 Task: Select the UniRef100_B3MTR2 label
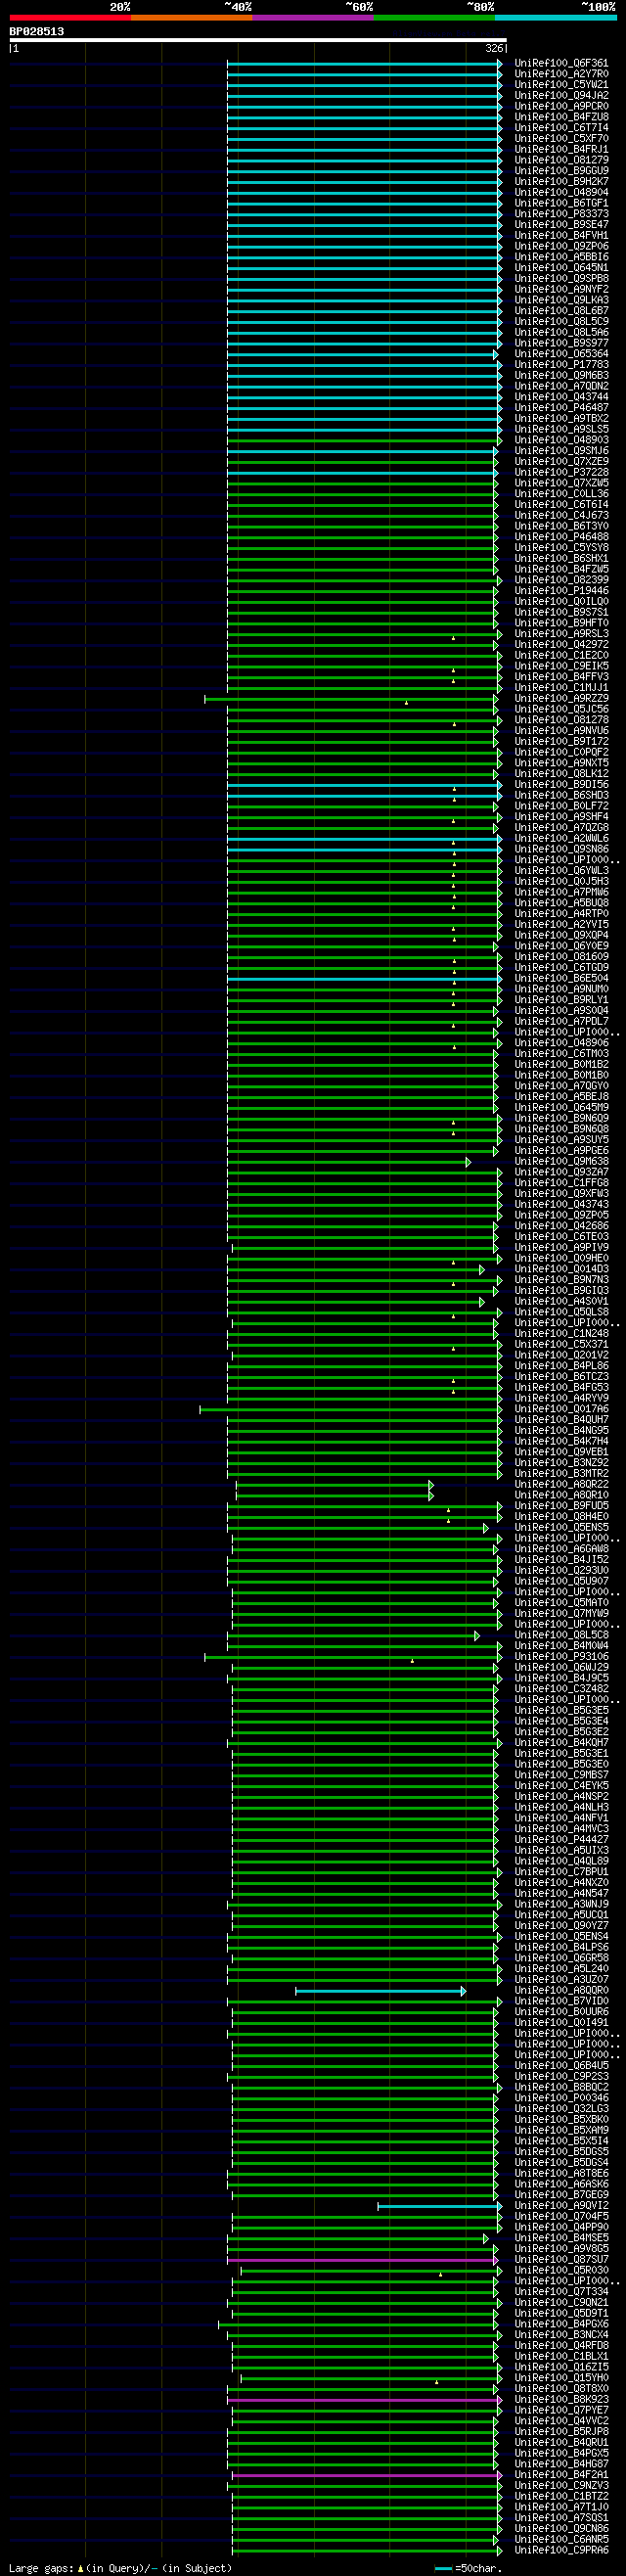click(561, 1474)
